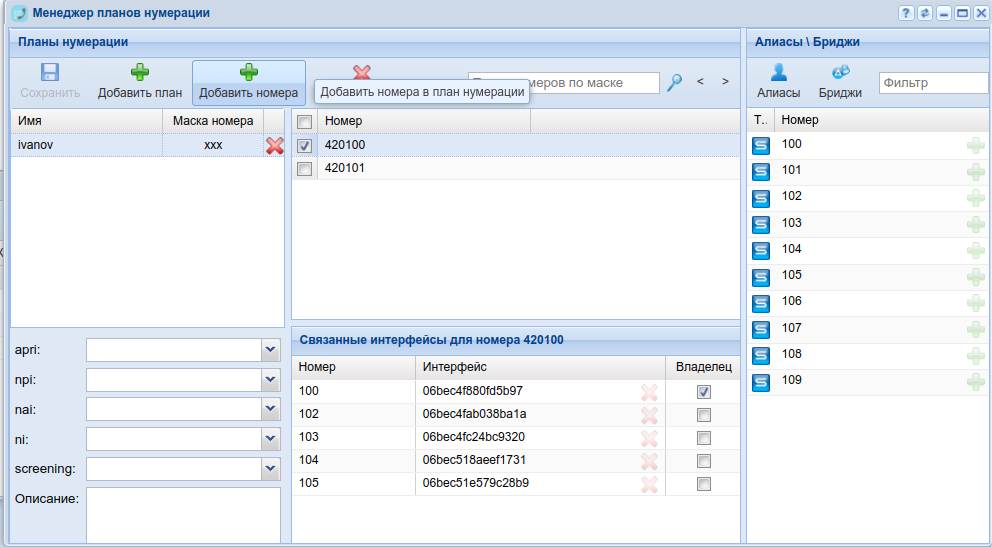This screenshot has width=992, height=547.
Task: Open the nai dropdown list
Action: pyautogui.click(x=270, y=409)
